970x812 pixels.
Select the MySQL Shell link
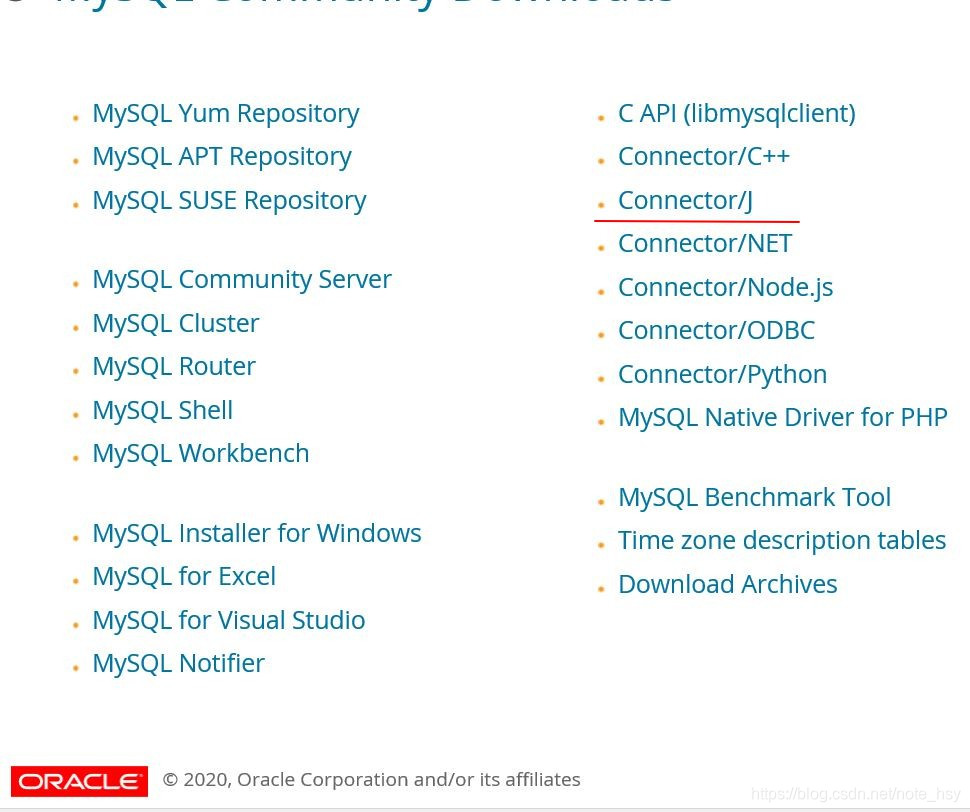(x=163, y=411)
